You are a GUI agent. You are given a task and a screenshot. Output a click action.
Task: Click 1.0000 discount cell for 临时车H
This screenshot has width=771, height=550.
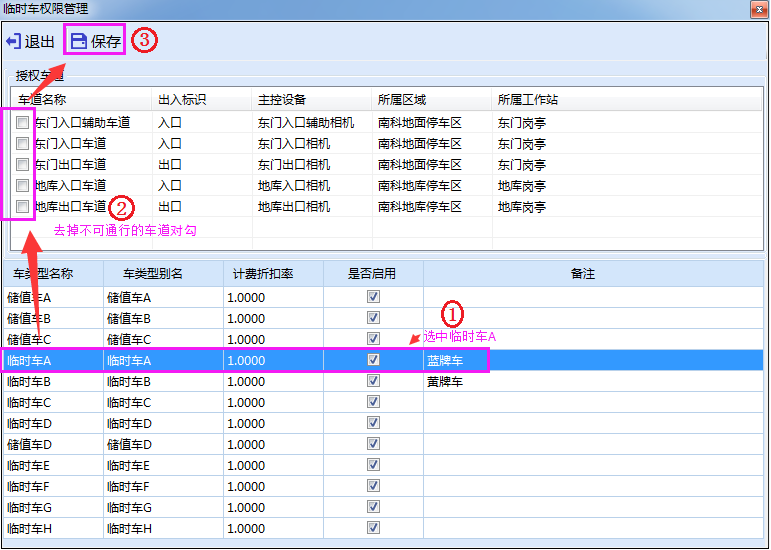tap(273, 528)
